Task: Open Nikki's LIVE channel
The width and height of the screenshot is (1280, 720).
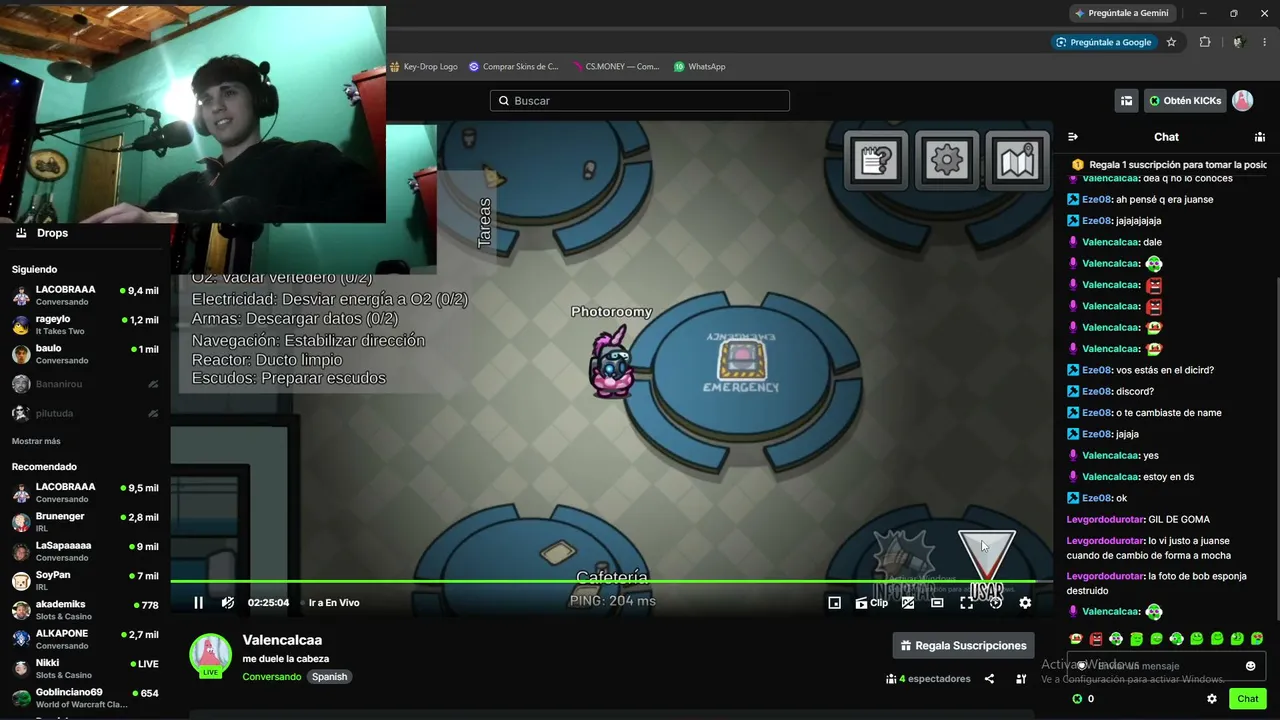Action: [x=85, y=668]
